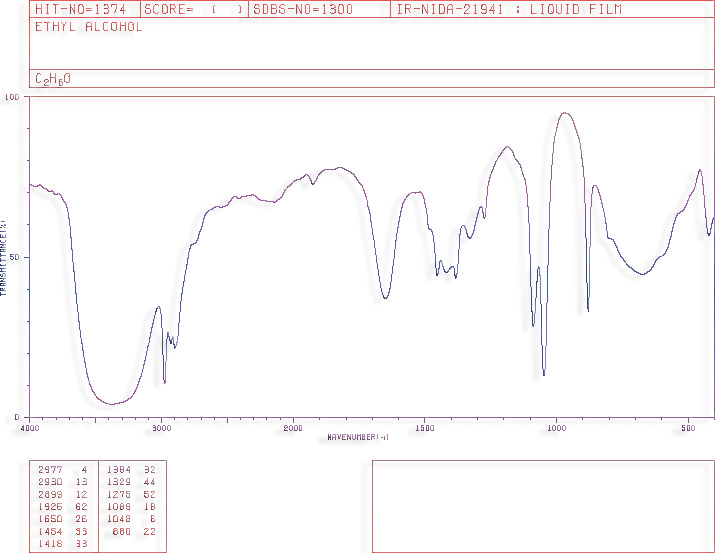Click transmittance value '52' beside 1275

click(x=150, y=494)
